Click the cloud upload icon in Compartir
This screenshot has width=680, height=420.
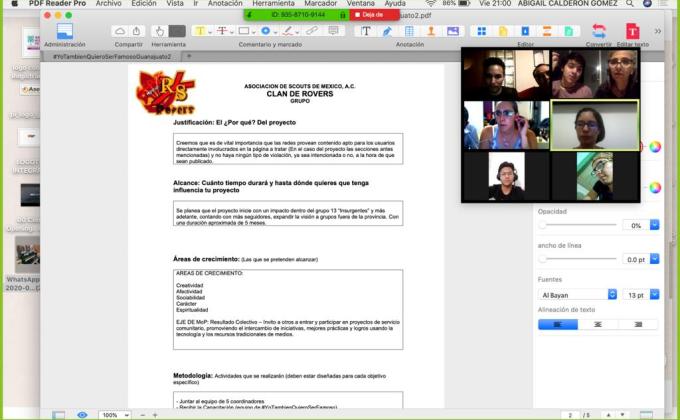[x=120, y=31]
